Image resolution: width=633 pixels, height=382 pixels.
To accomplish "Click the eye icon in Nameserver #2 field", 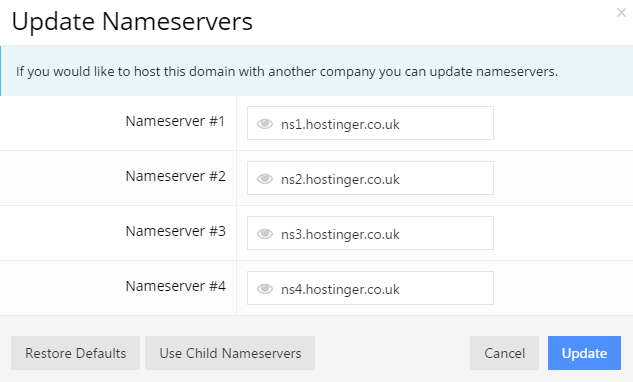I will 265,179.
